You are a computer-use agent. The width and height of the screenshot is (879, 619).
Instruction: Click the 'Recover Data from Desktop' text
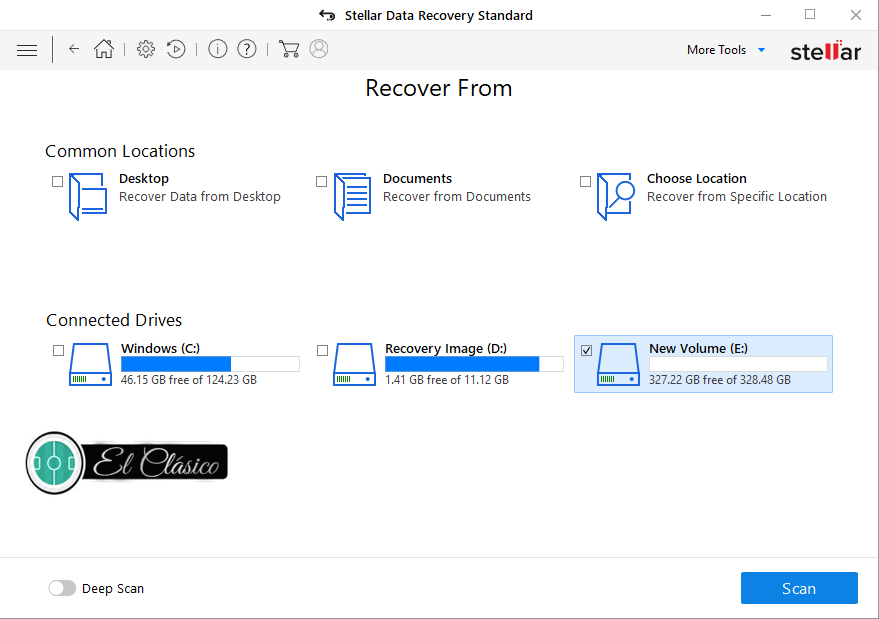click(200, 197)
